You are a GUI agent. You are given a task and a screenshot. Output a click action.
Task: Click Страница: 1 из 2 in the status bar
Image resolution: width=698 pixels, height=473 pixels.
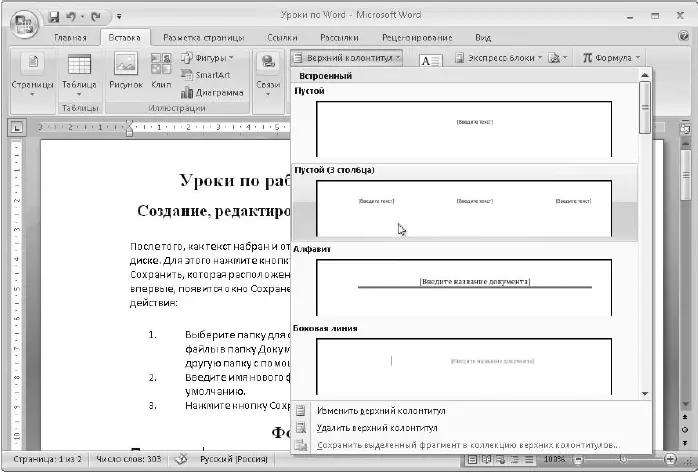tap(47, 459)
